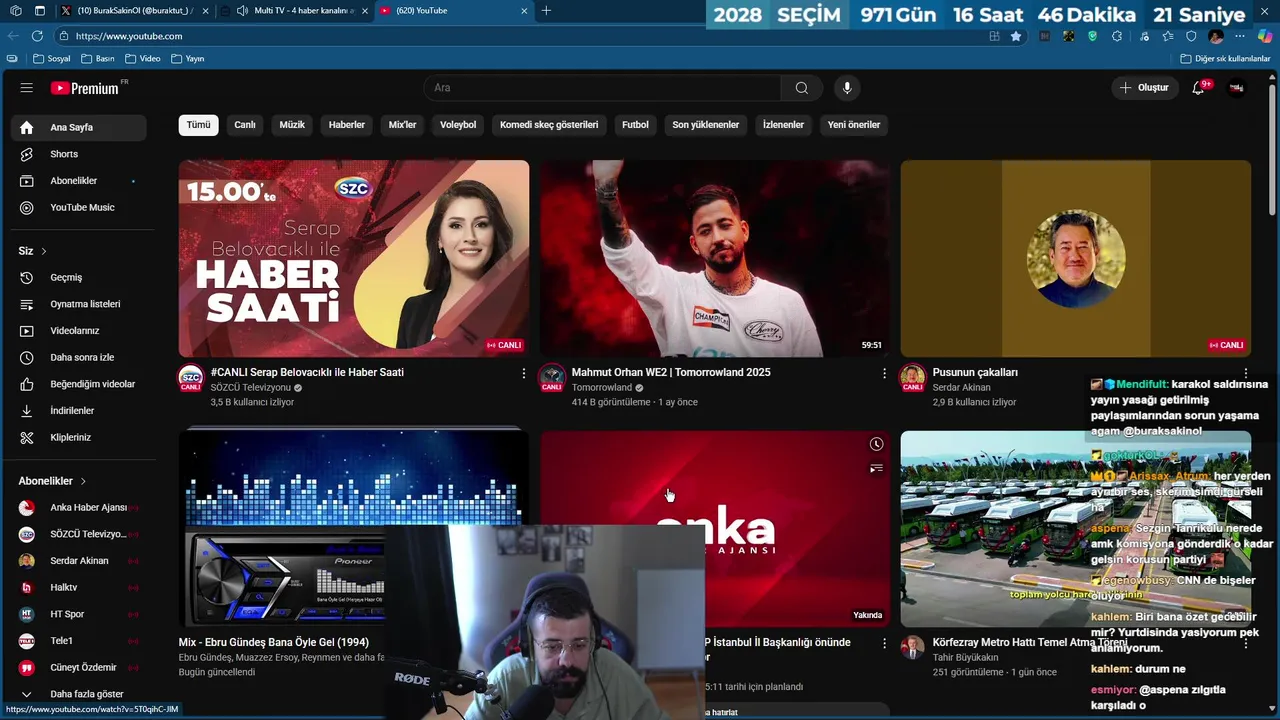Add Anka video to queue icon

[876, 468]
